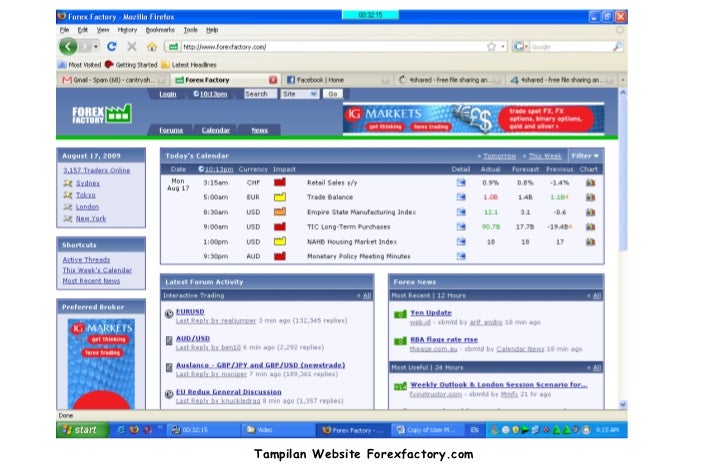
Task: Open the News site navigation tab
Action: (x=260, y=130)
